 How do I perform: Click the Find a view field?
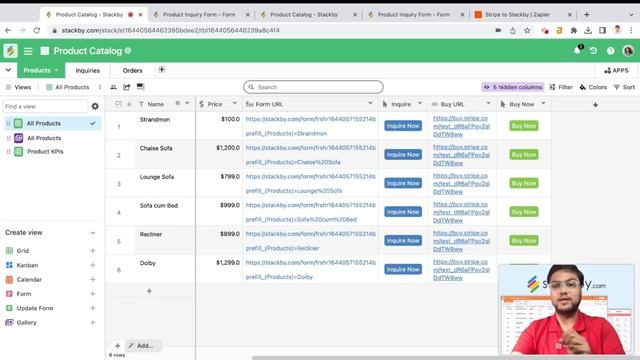(45, 106)
